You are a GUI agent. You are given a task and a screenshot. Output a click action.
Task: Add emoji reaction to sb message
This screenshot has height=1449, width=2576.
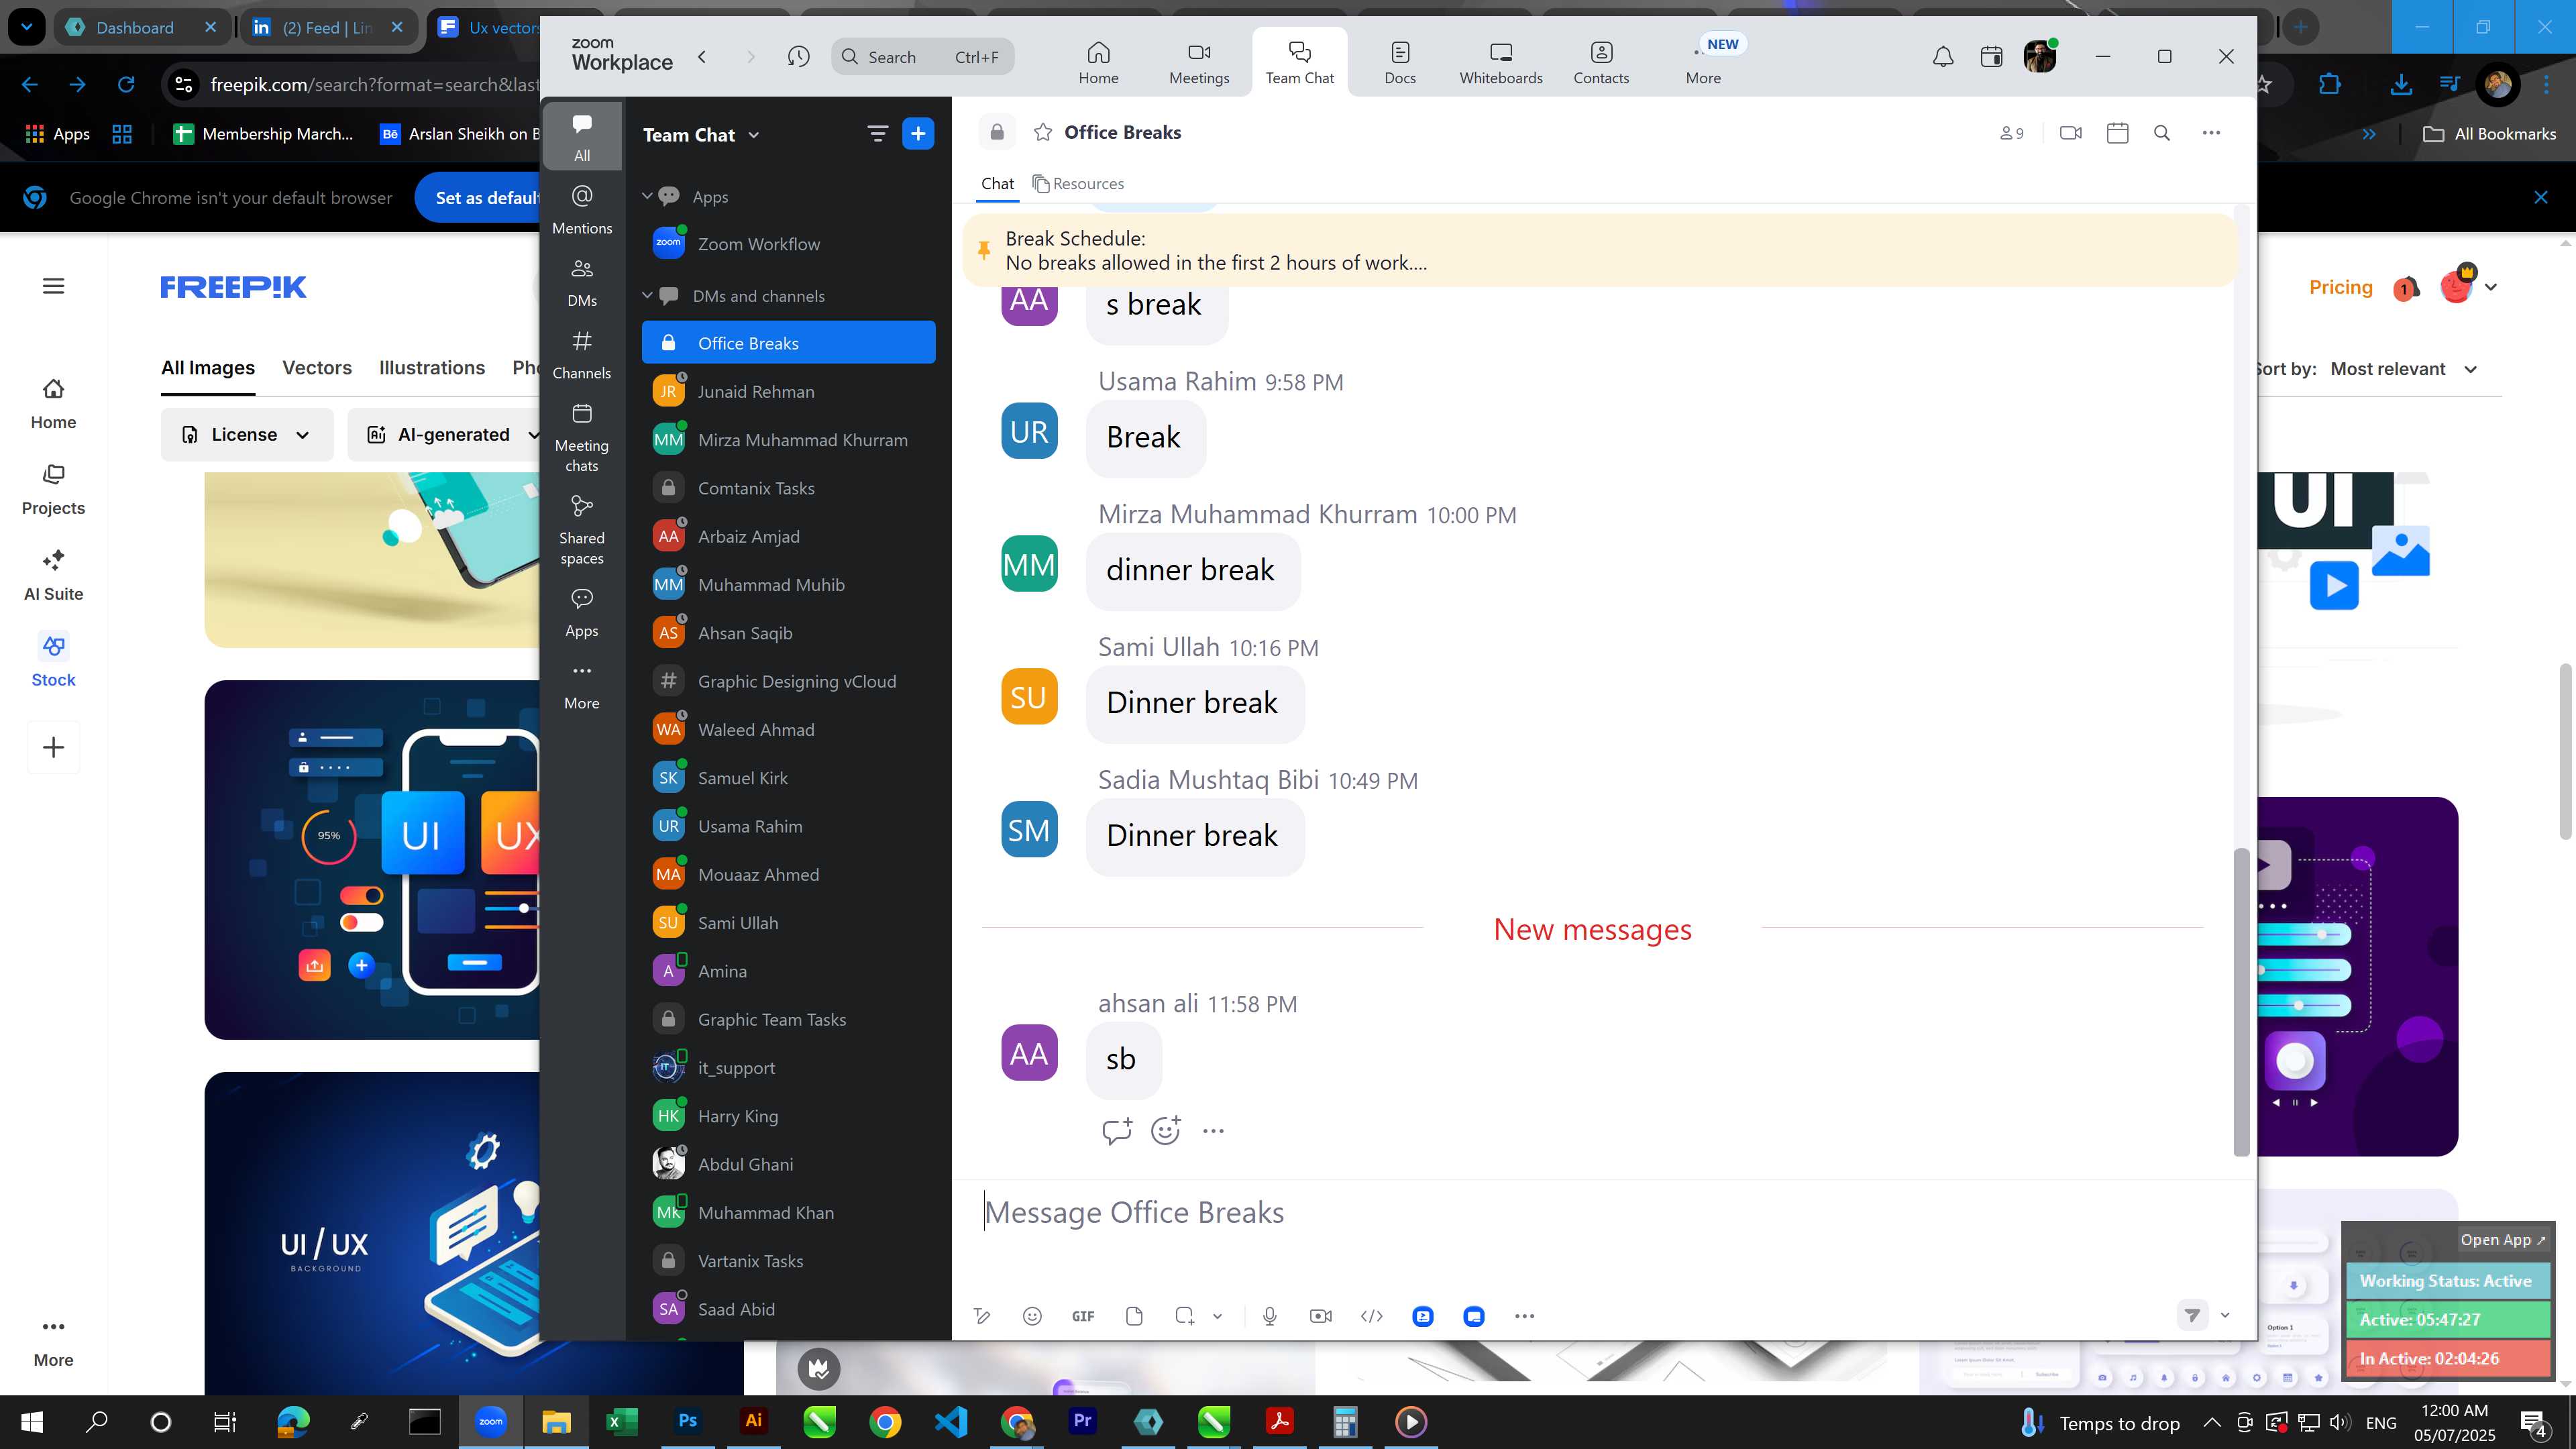tap(1166, 1131)
